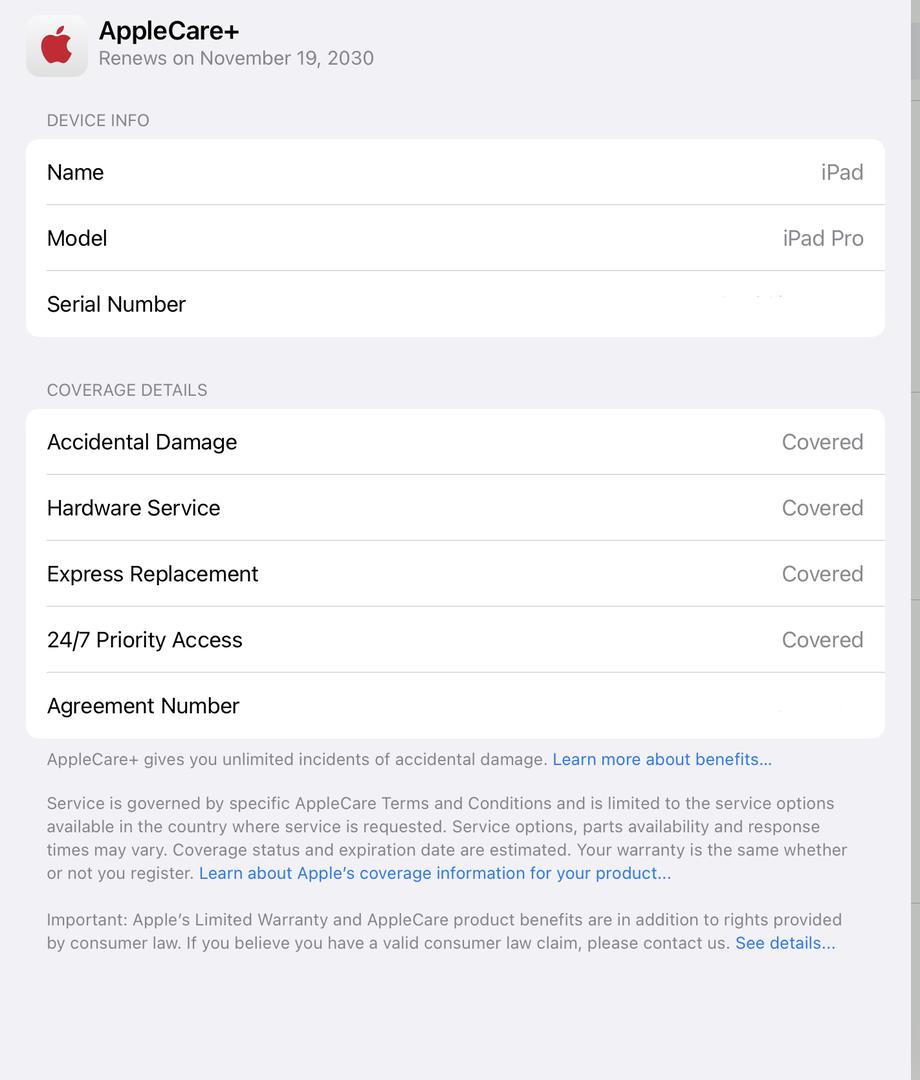This screenshot has width=920, height=1080.
Task: Open Learn more about benefits link
Action: (662, 759)
